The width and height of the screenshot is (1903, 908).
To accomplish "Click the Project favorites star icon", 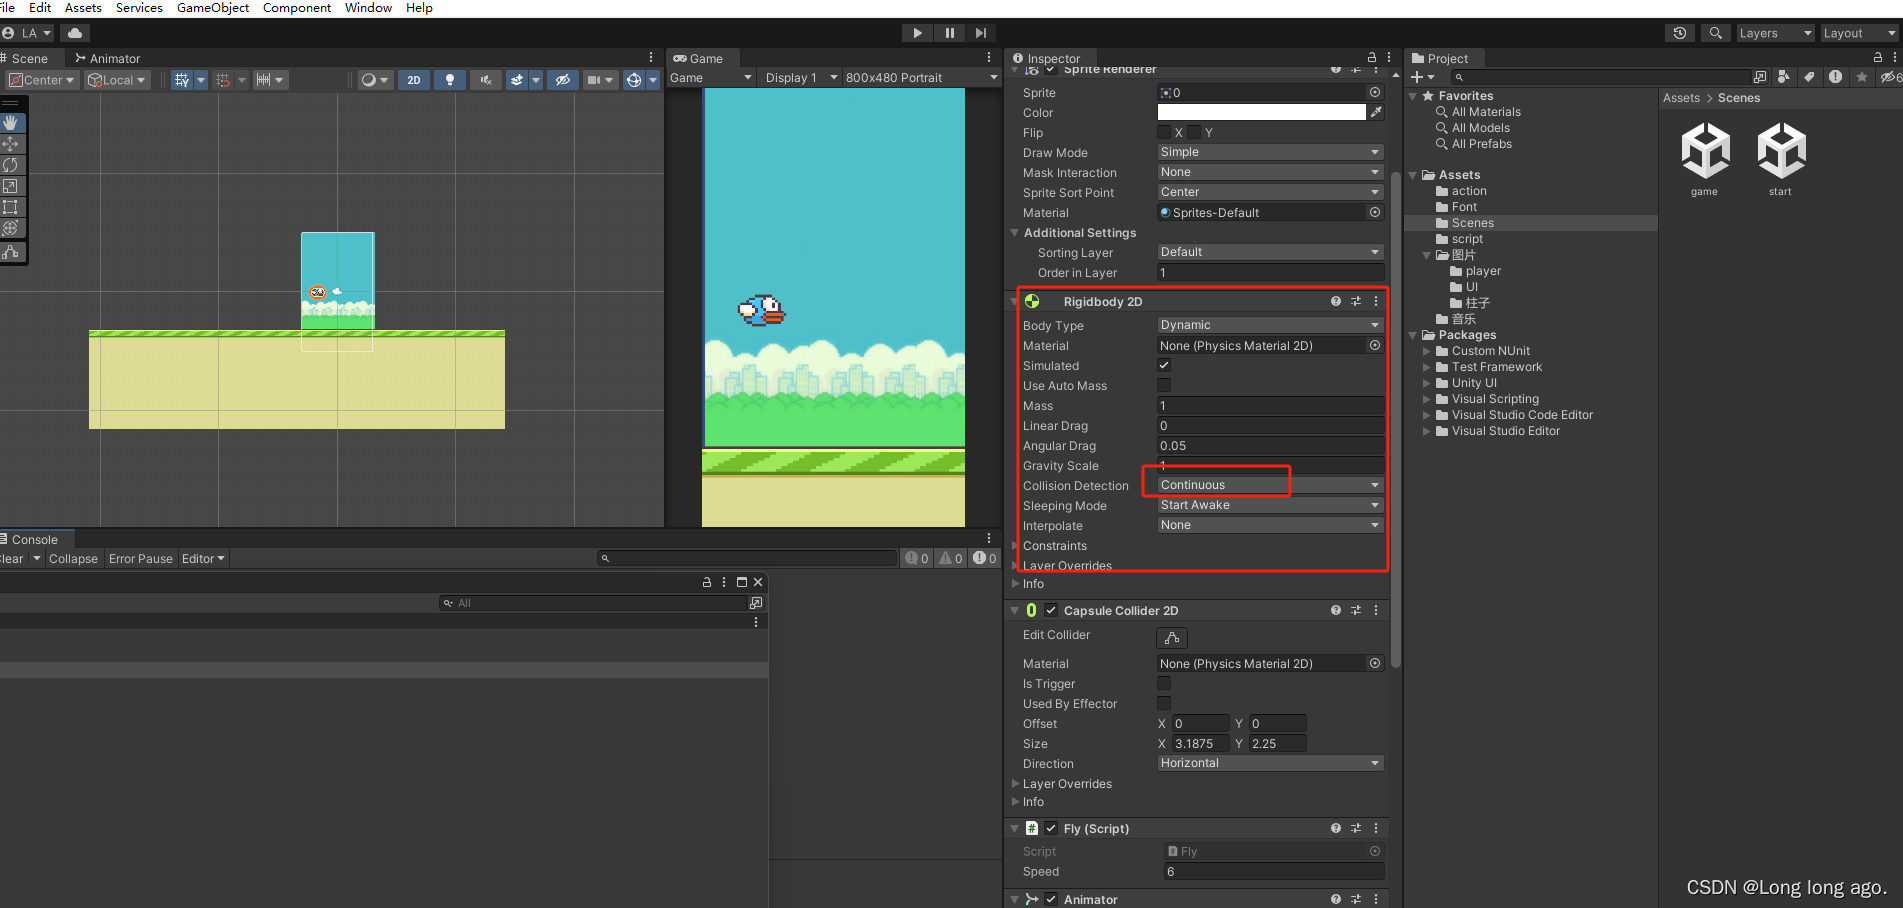I will coord(1861,77).
